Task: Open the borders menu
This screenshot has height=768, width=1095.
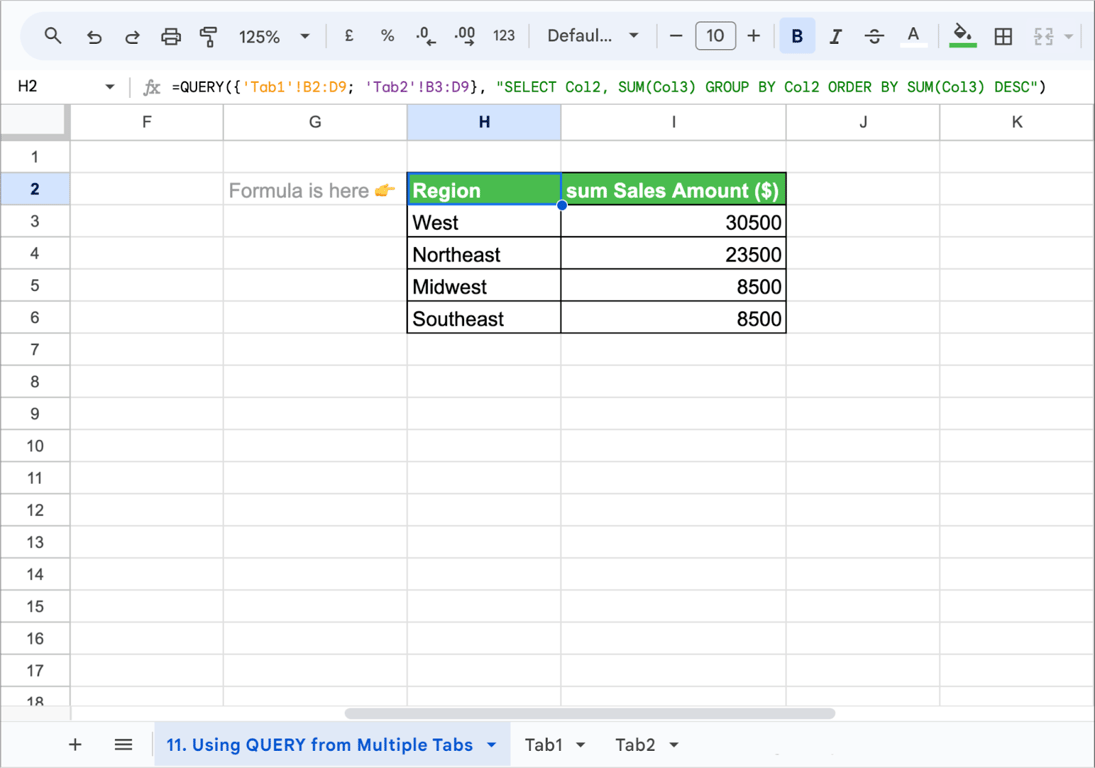Action: [1003, 36]
